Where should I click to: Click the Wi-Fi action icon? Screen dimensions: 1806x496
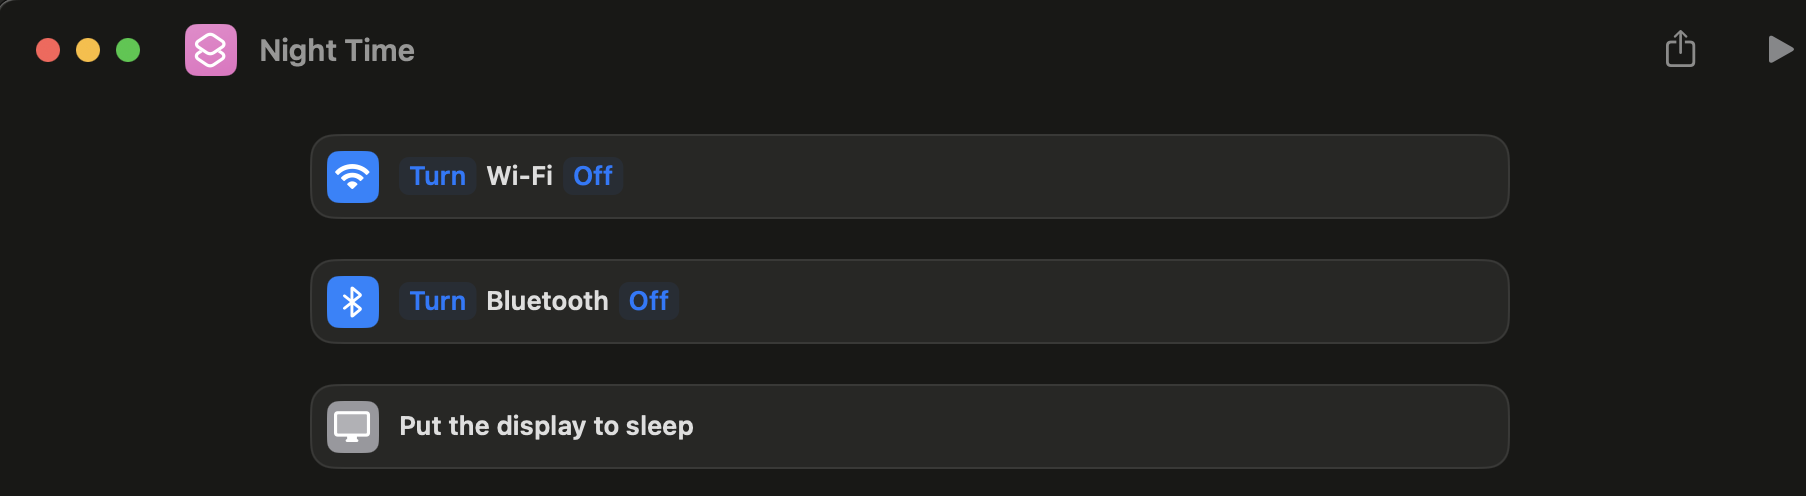pos(353,177)
